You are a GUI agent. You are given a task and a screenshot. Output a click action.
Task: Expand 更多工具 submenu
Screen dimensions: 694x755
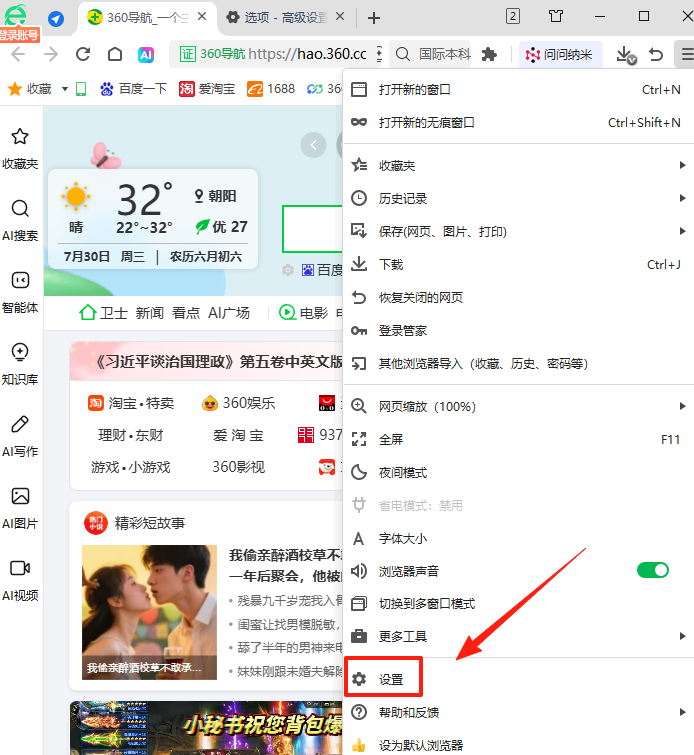519,637
